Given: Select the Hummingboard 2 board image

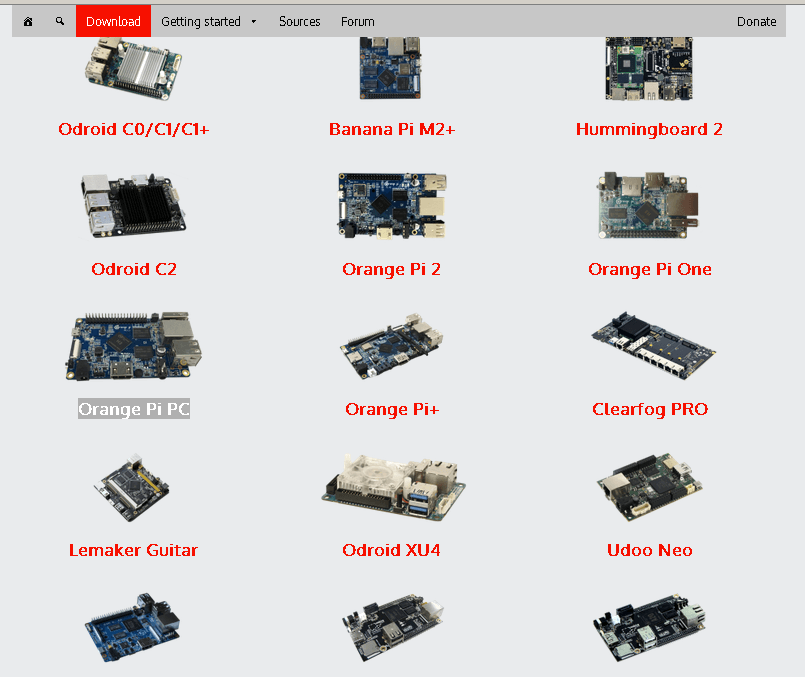Looking at the screenshot, I should pos(649,68).
